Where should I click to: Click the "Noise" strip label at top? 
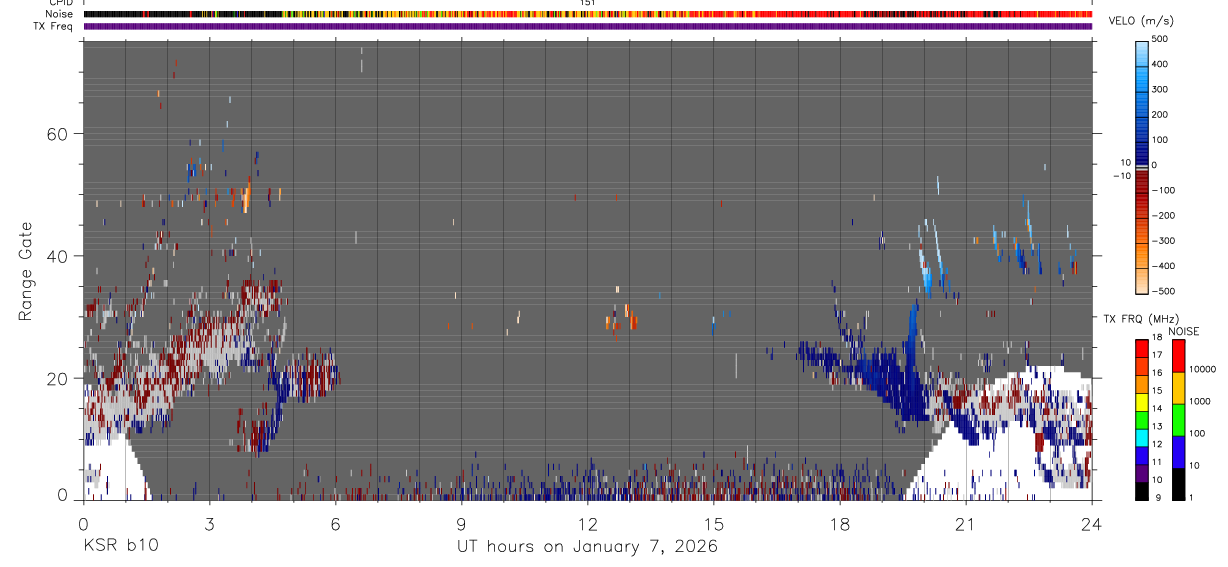60,14
